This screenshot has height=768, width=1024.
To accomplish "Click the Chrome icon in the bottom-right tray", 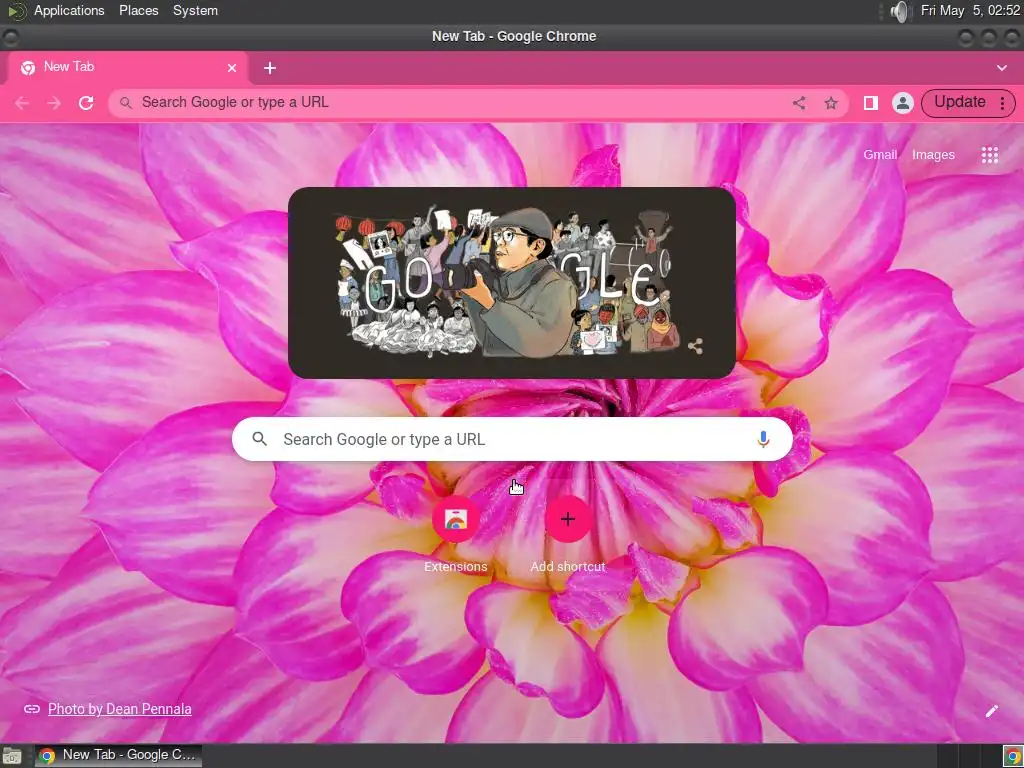I will [1013, 756].
